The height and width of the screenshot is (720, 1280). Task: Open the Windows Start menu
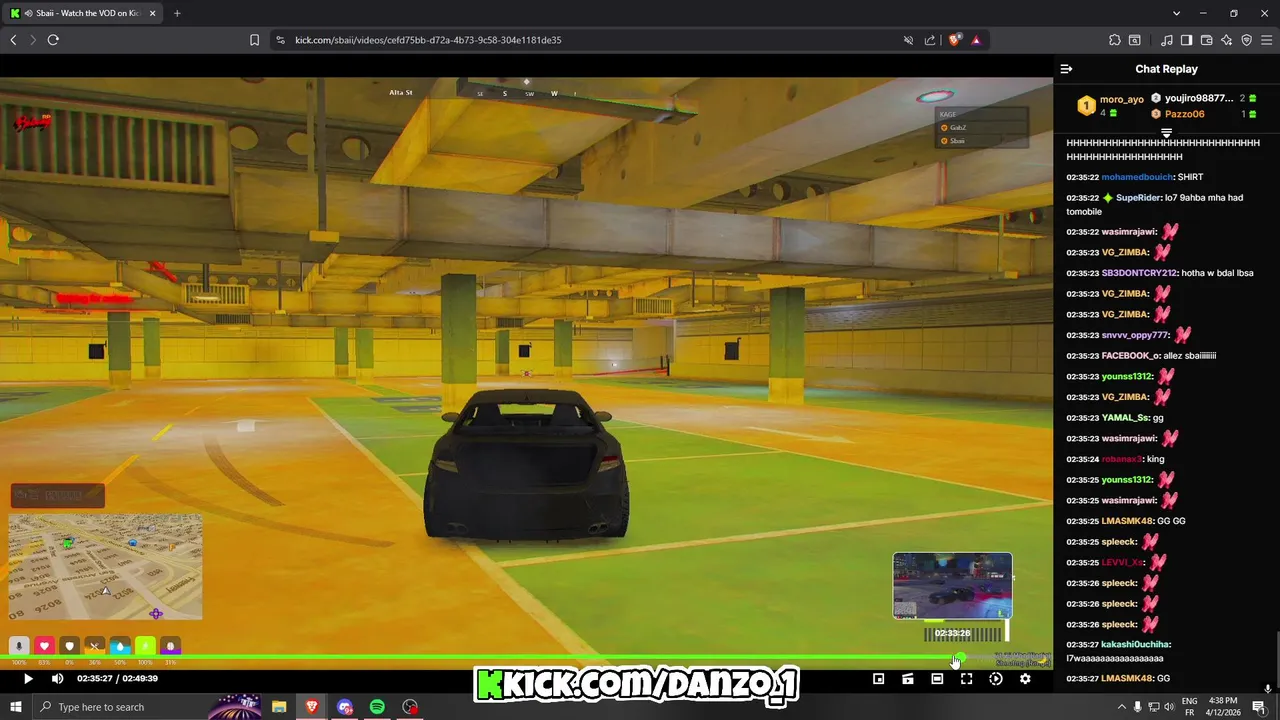15,707
